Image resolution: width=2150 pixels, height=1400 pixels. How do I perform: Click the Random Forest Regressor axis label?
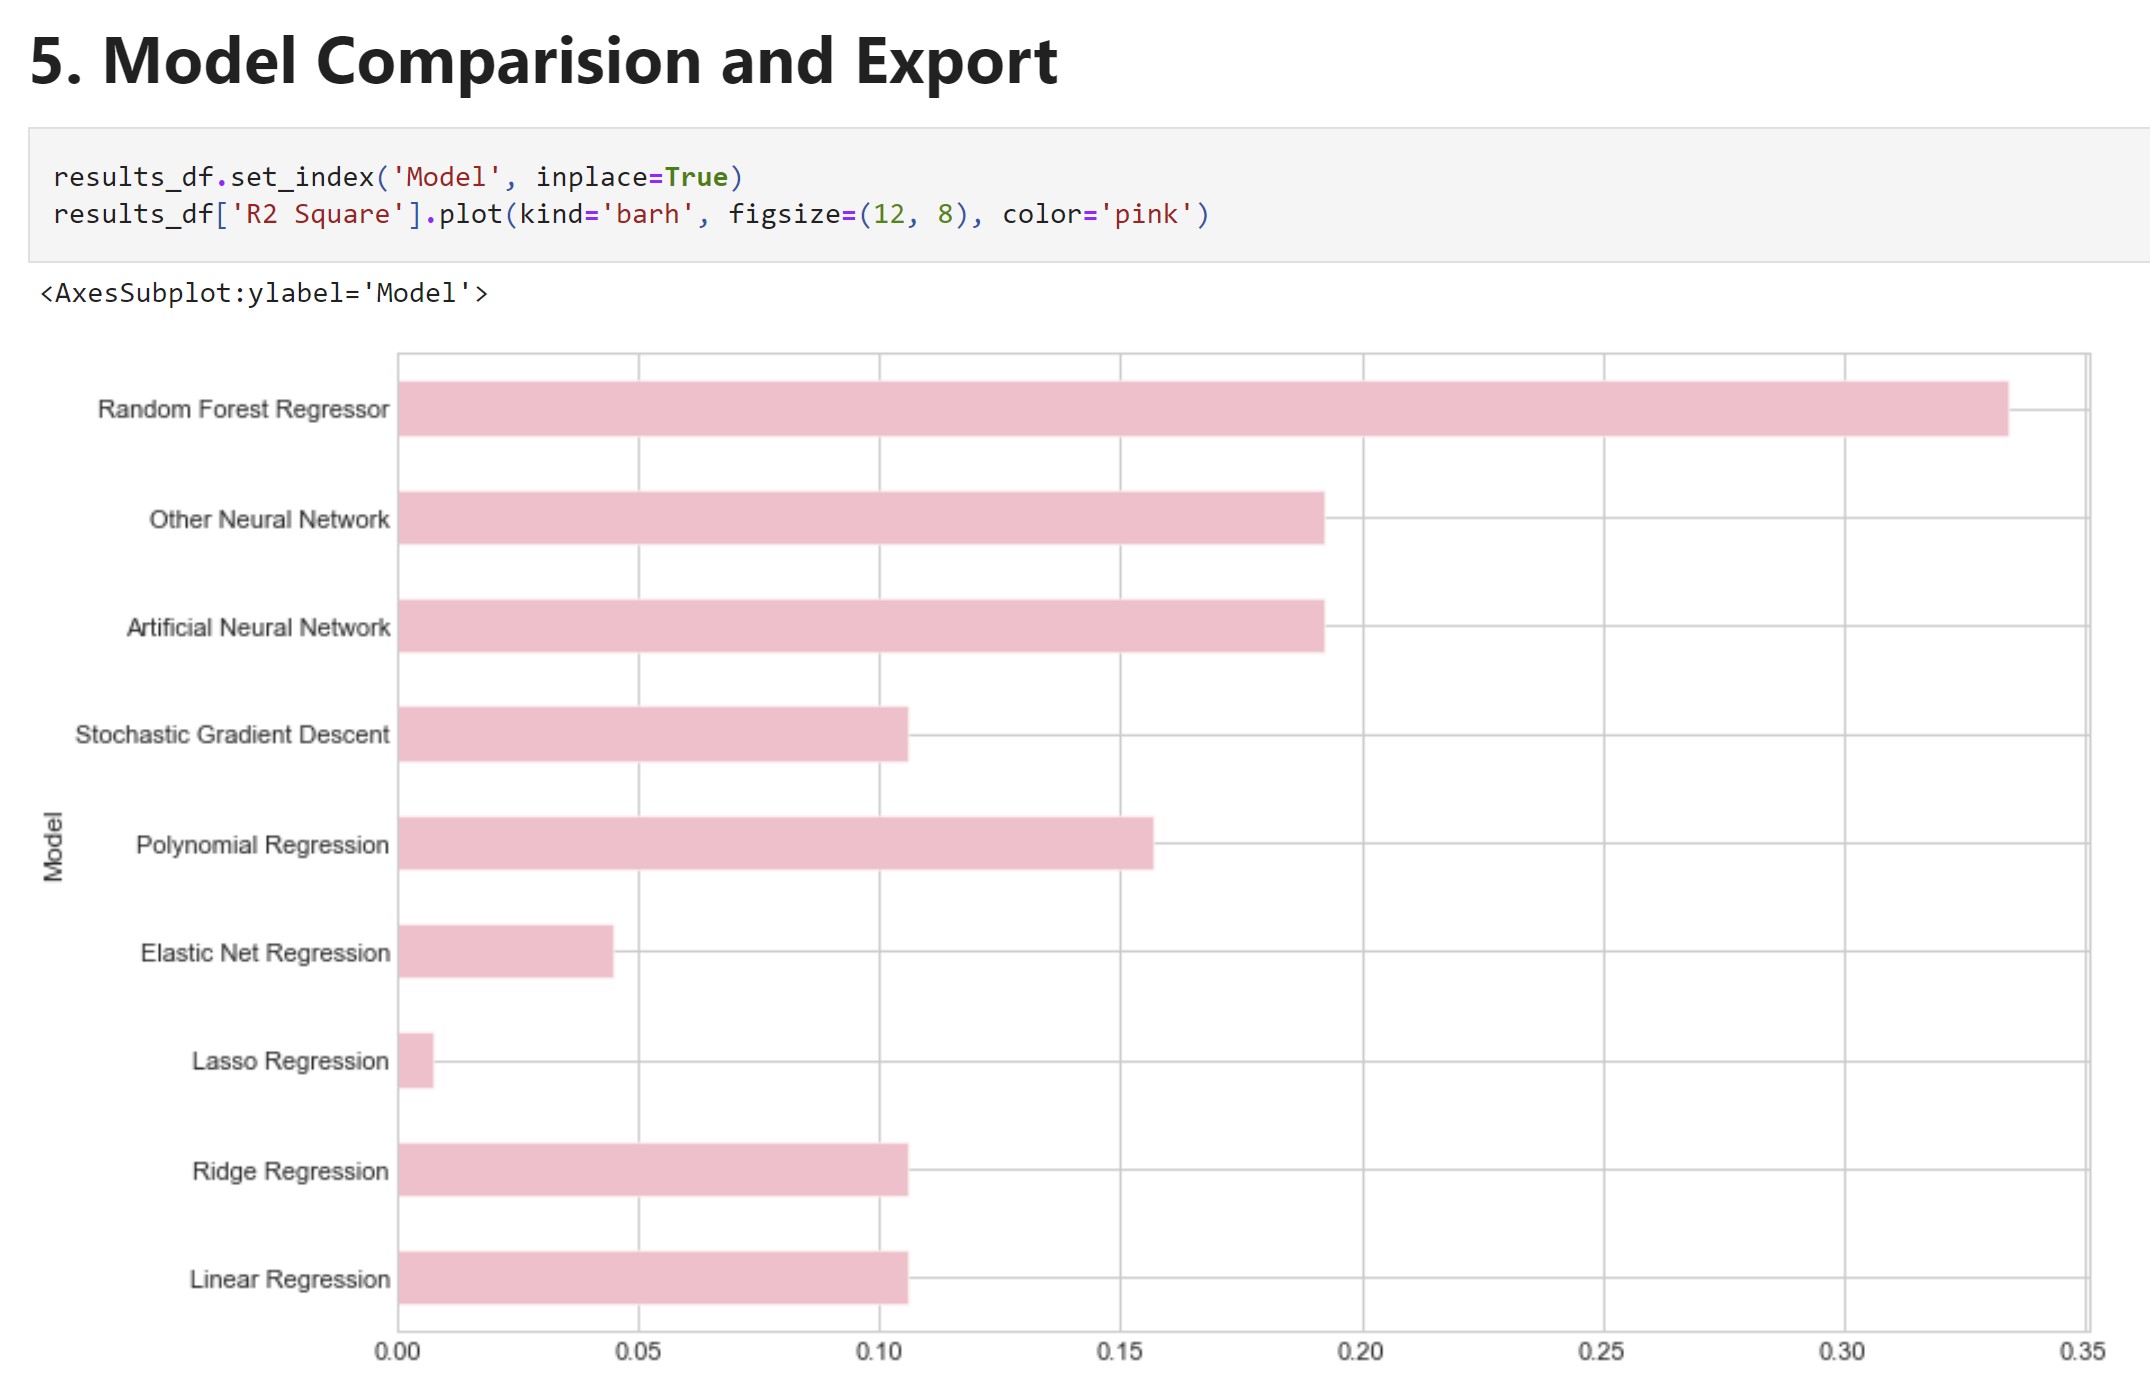coord(243,410)
